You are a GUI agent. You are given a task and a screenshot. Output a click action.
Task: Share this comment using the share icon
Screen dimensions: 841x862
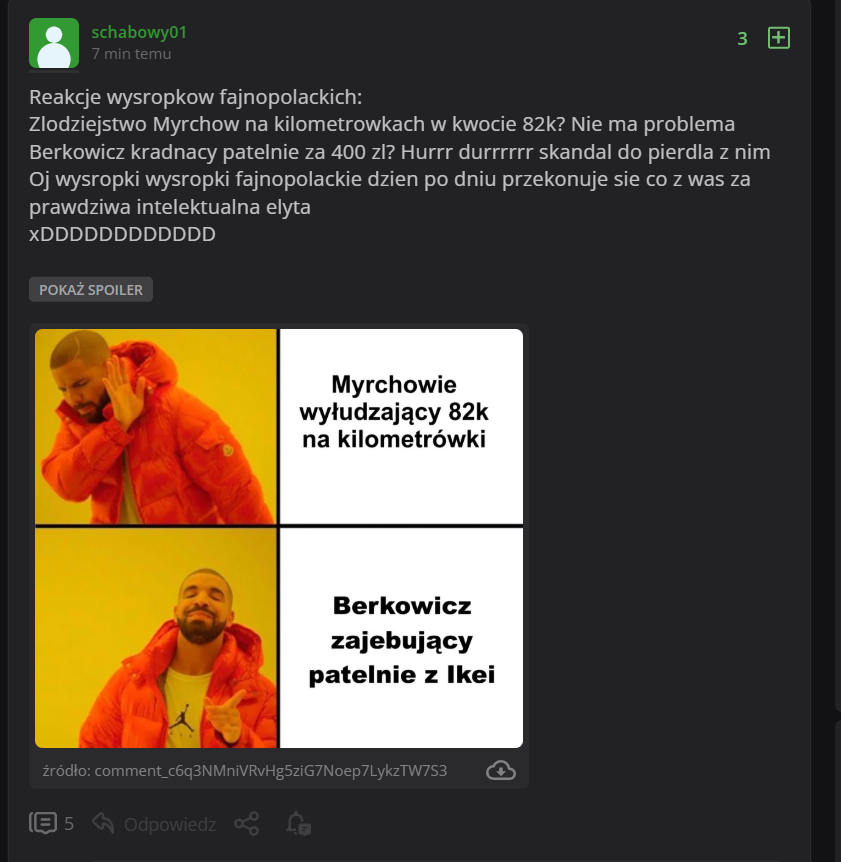tap(247, 824)
